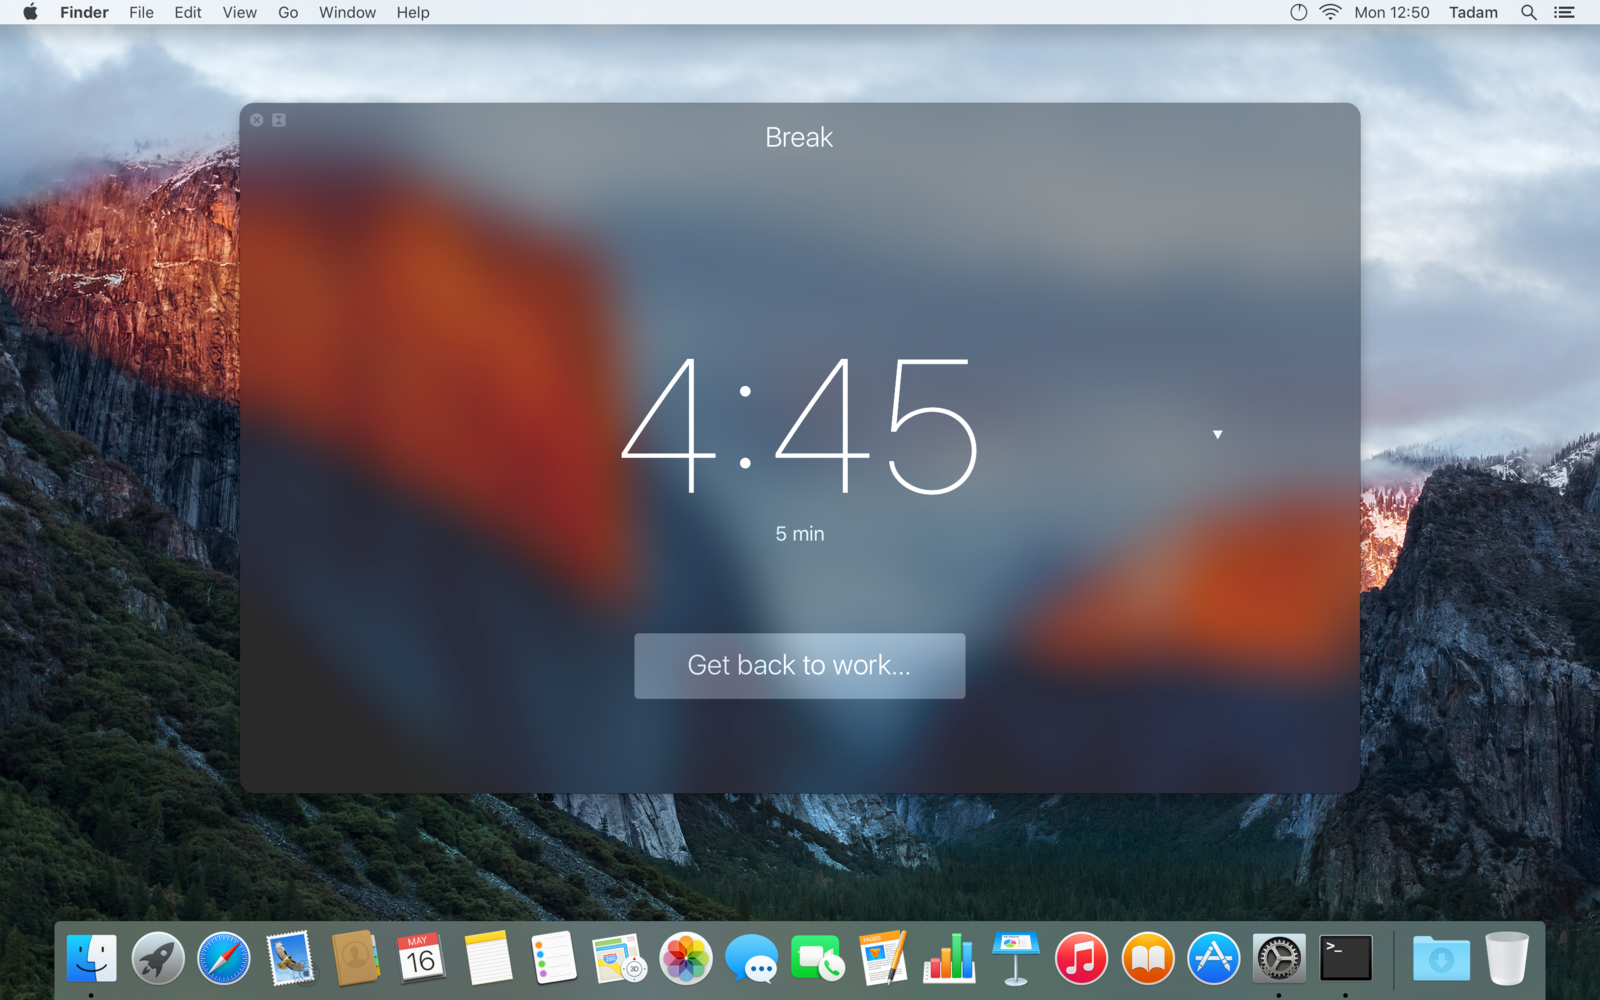
Task: Open the small triangle dropdown beside the timer
Action: click(x=1217, y=434)
